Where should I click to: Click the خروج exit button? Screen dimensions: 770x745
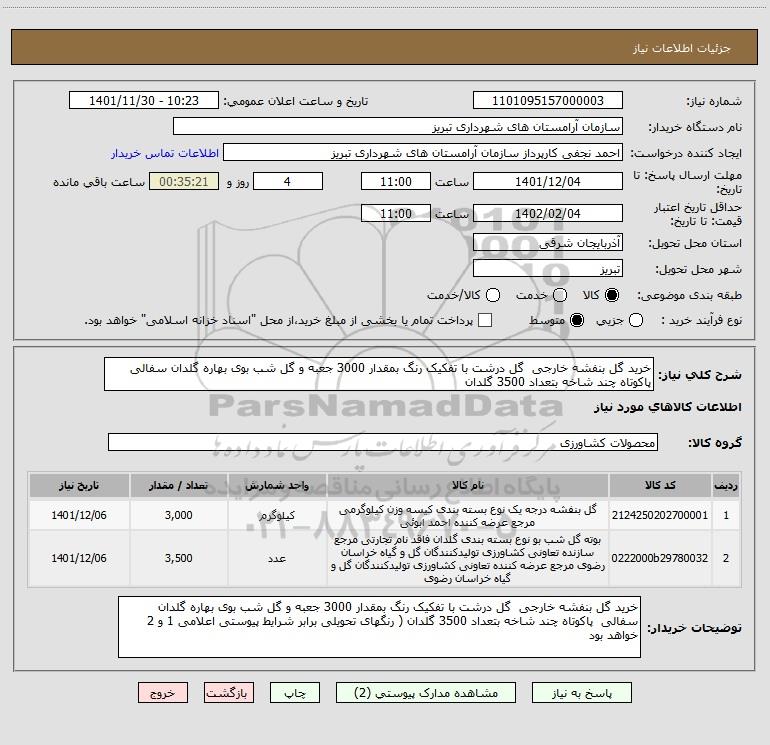[163, 692]
